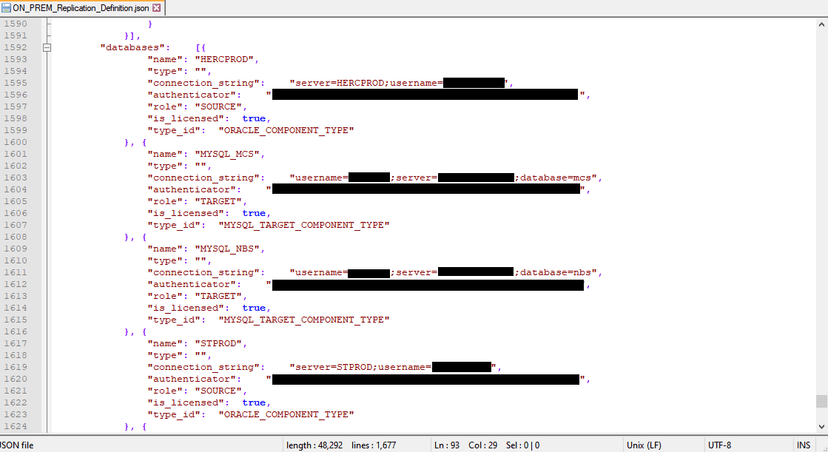Image resolution: width=828 pixels, height=452 pixels.
Task: Click line number 1616 in the margin
Action: point(15,332)
